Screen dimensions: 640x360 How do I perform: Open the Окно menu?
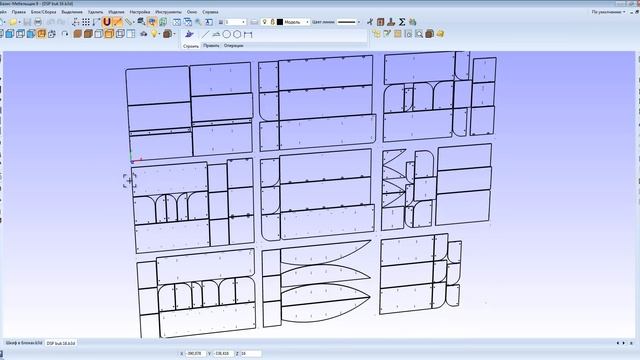191,12
